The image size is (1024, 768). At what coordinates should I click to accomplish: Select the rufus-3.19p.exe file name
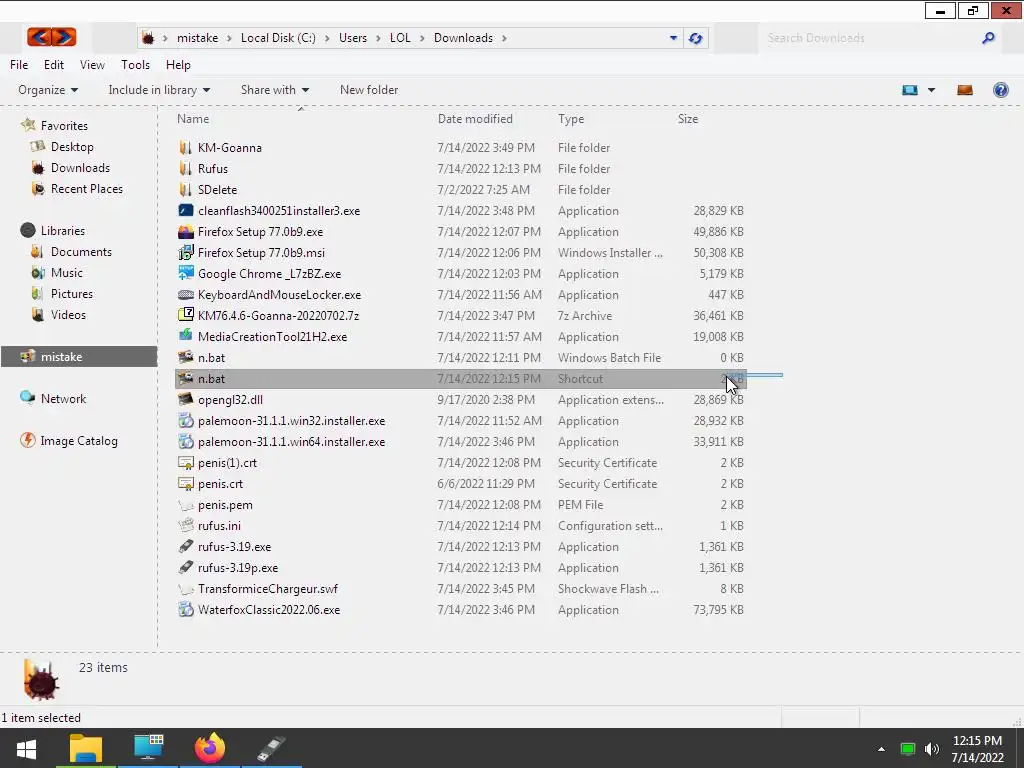(238, 568)
